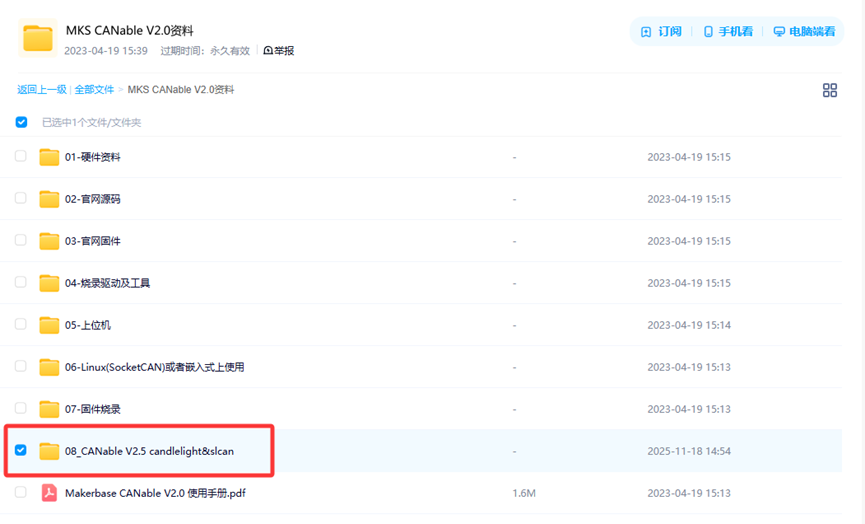Image resolution: width=865 pixels, height=524 pixels.
Task: Open folder name 01-硬件资料
Action: (93, 157)
